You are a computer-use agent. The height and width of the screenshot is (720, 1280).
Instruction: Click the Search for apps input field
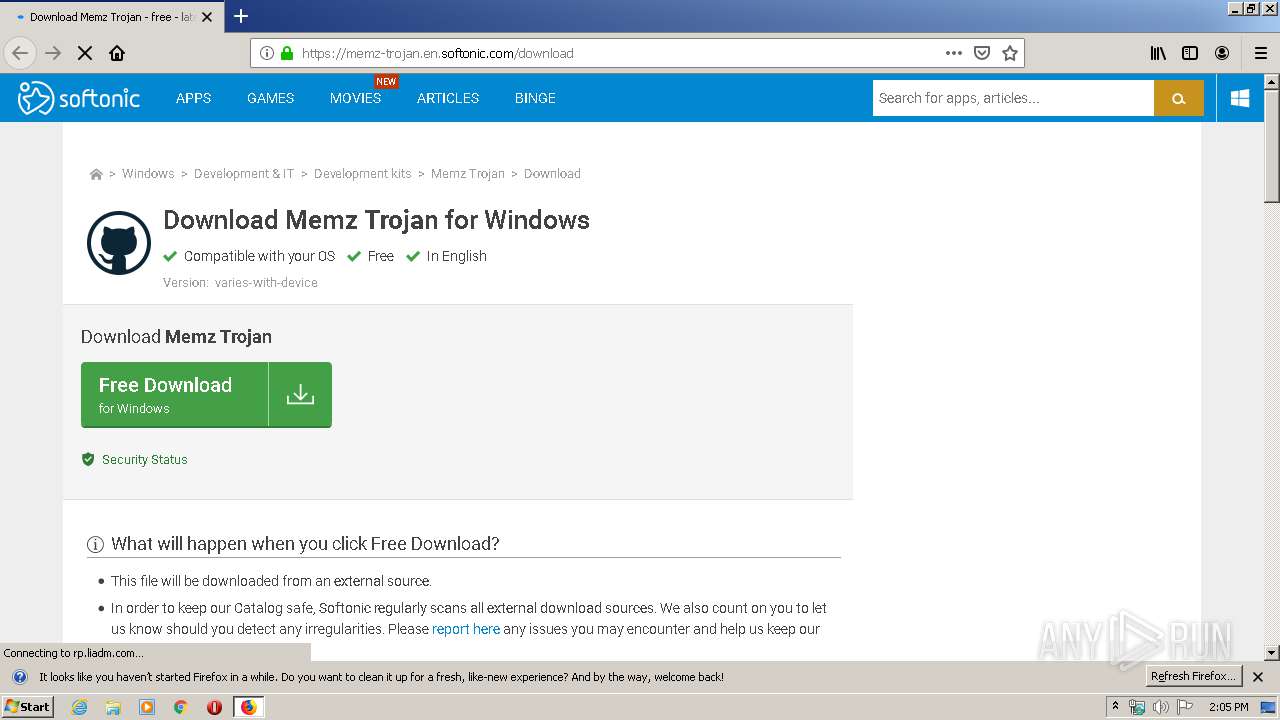point(1013,98)
